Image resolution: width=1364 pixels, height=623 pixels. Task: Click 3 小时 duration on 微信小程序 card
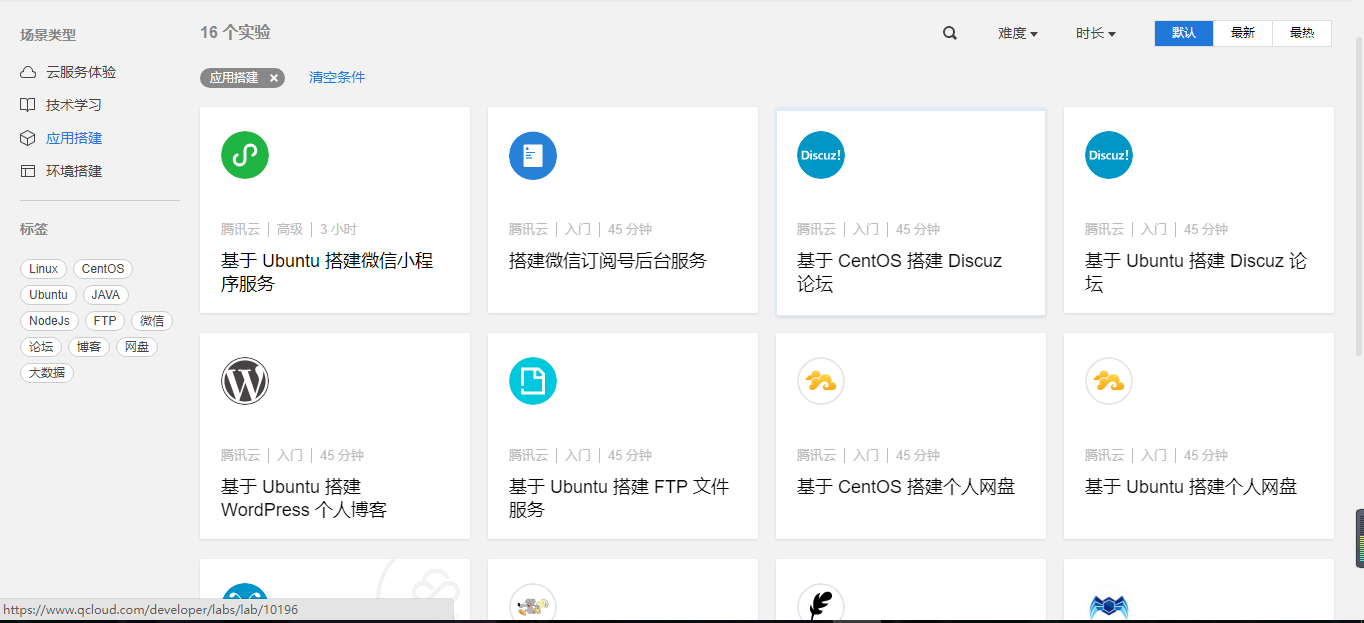click(338, 229)
